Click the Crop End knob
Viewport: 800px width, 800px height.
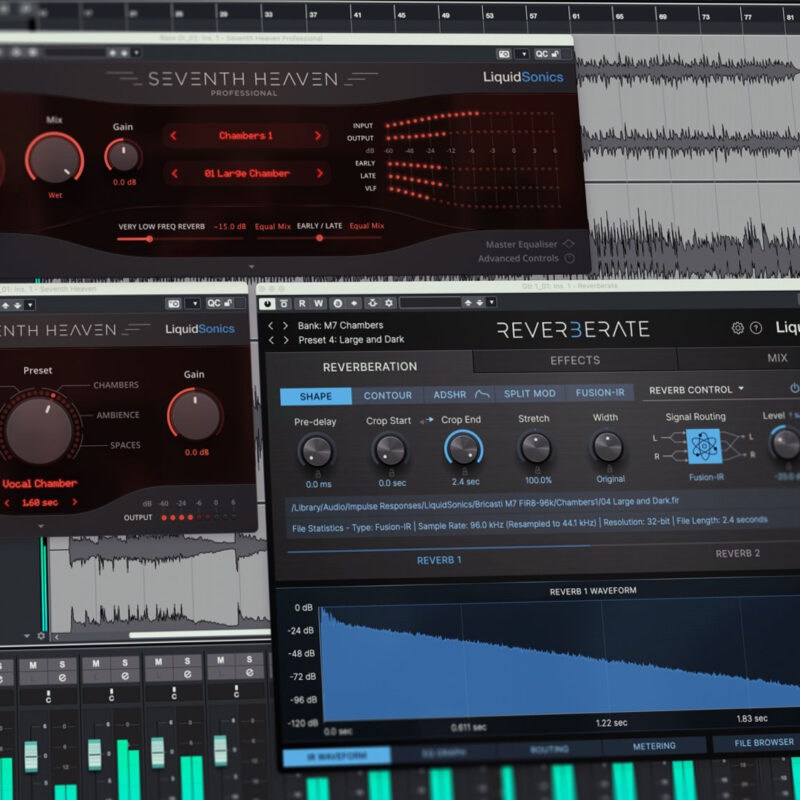tap(464, 449)
